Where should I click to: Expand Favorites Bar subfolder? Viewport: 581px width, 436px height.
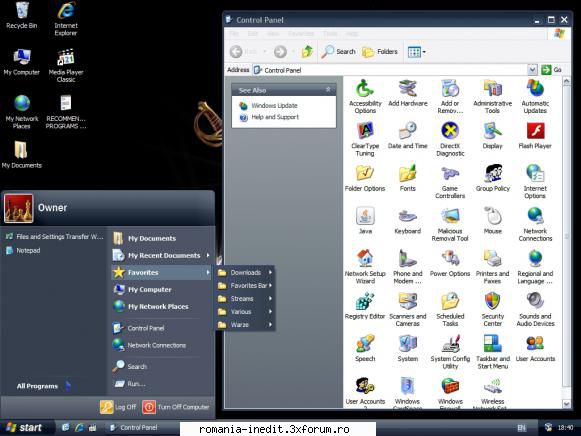[x=245, y=286]
